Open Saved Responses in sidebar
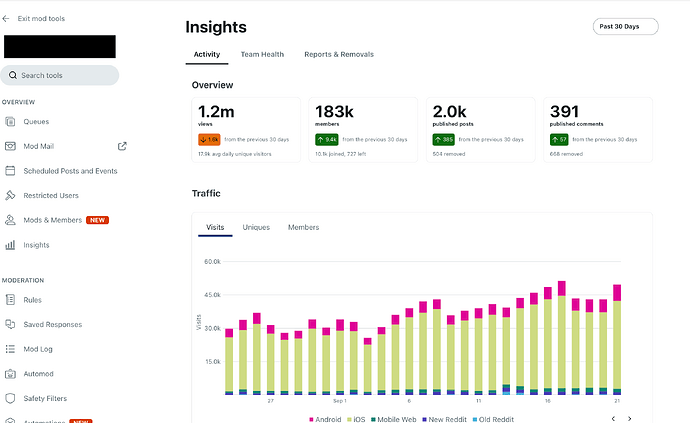 tap(51, 324)
